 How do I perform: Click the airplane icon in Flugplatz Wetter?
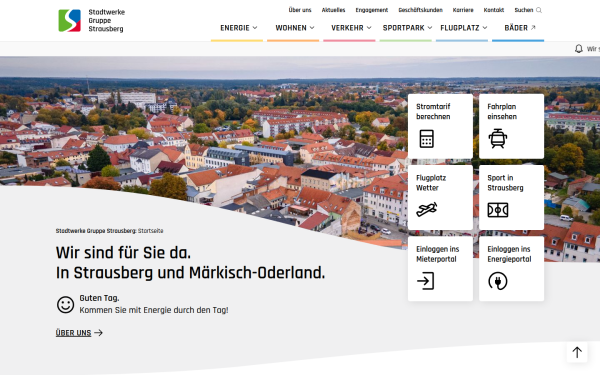pos(426,209)
